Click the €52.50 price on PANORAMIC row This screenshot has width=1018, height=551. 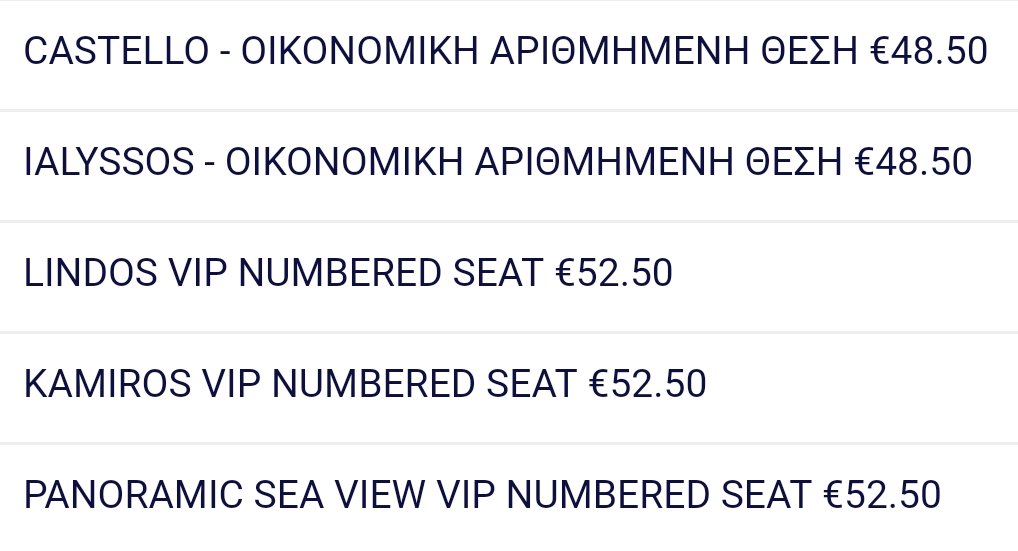[882, 495]
